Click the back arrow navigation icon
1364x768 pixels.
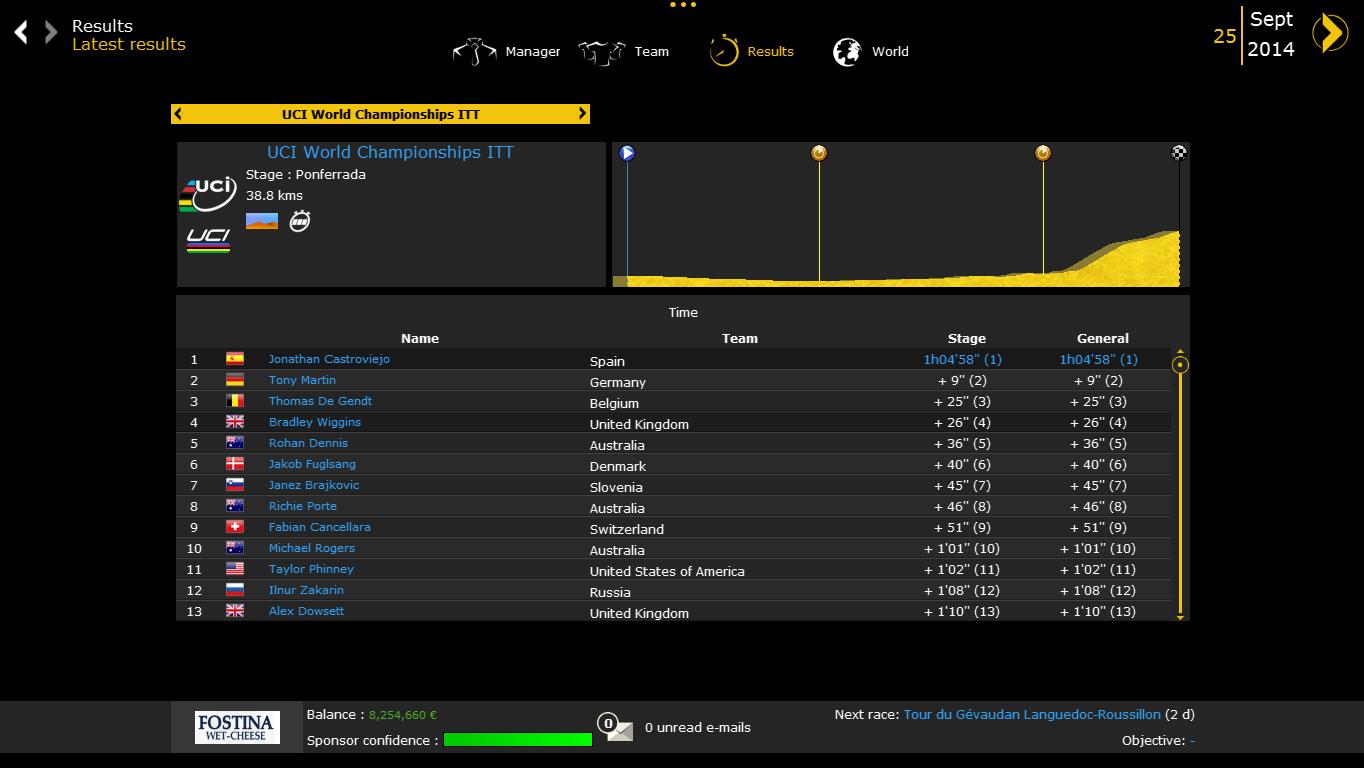(21, 33)
